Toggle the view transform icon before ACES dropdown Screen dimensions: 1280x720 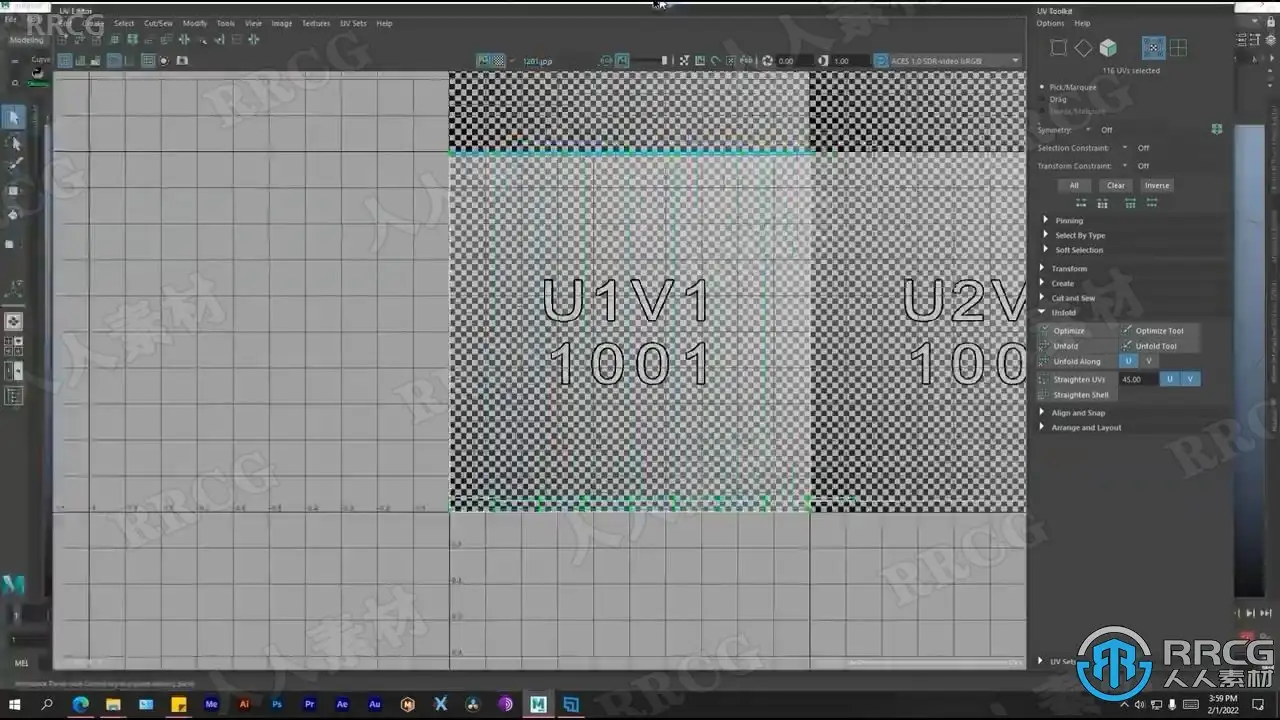(x=881, y=61)
